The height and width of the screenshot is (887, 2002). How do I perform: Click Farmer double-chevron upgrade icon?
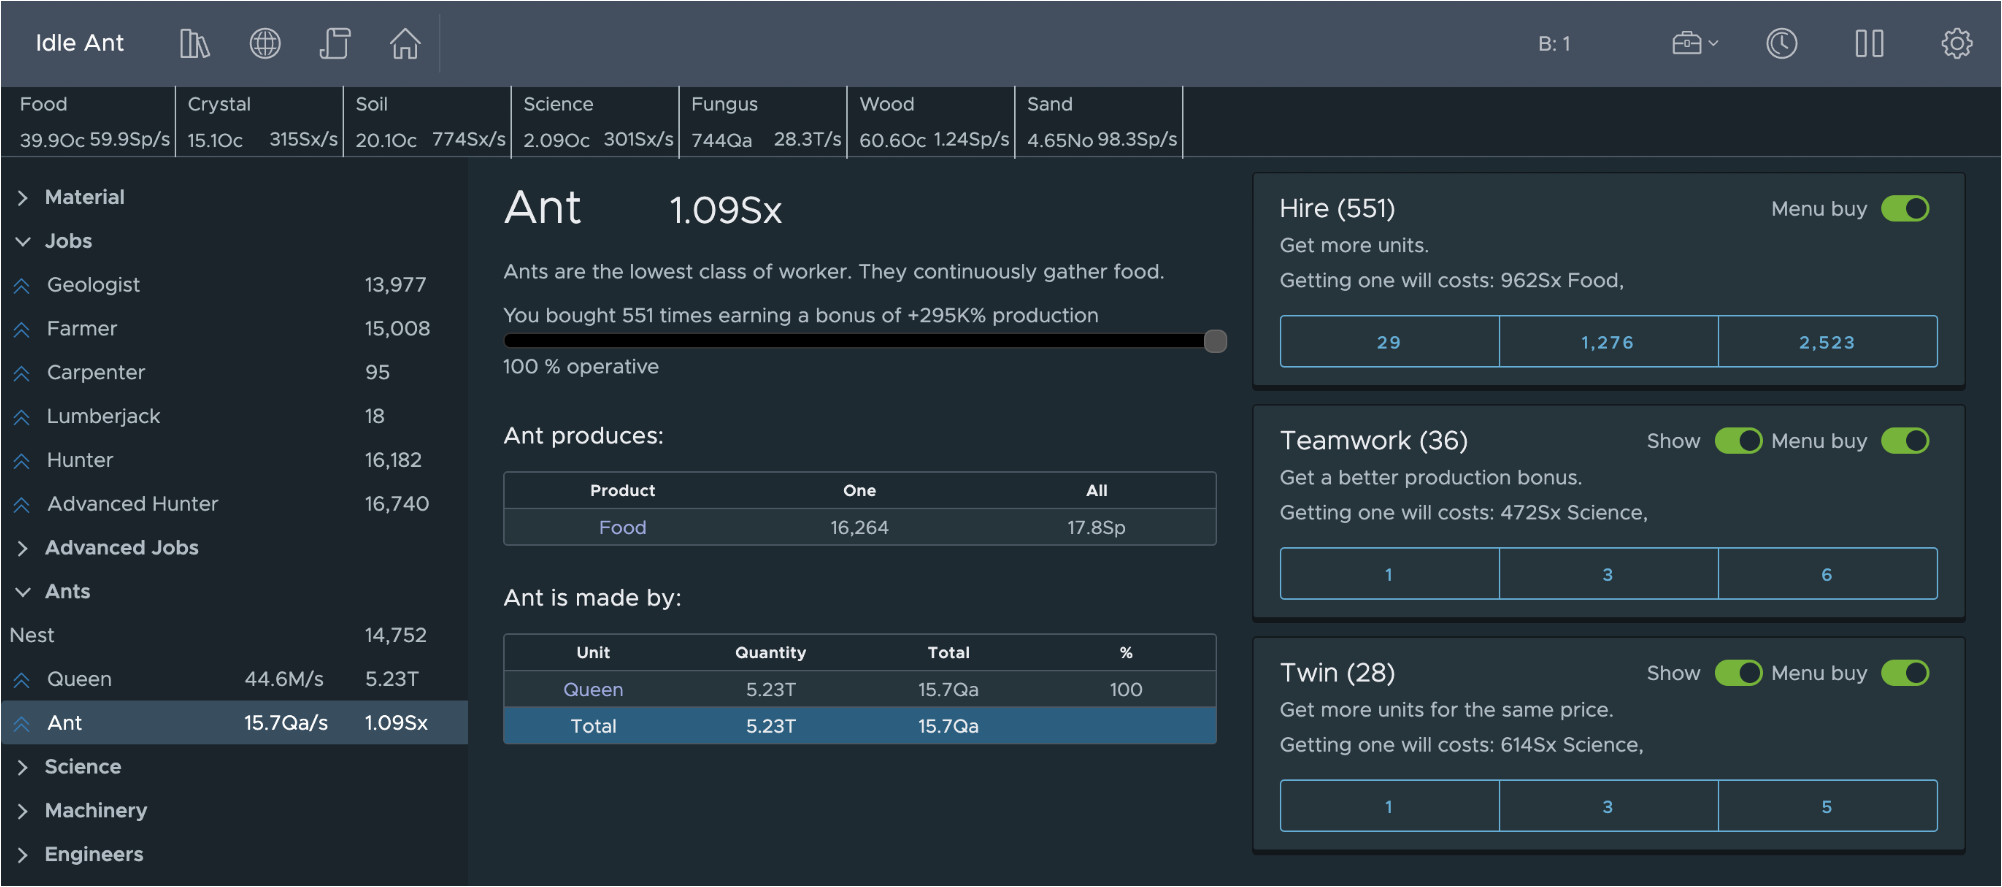tap(22, 329)
